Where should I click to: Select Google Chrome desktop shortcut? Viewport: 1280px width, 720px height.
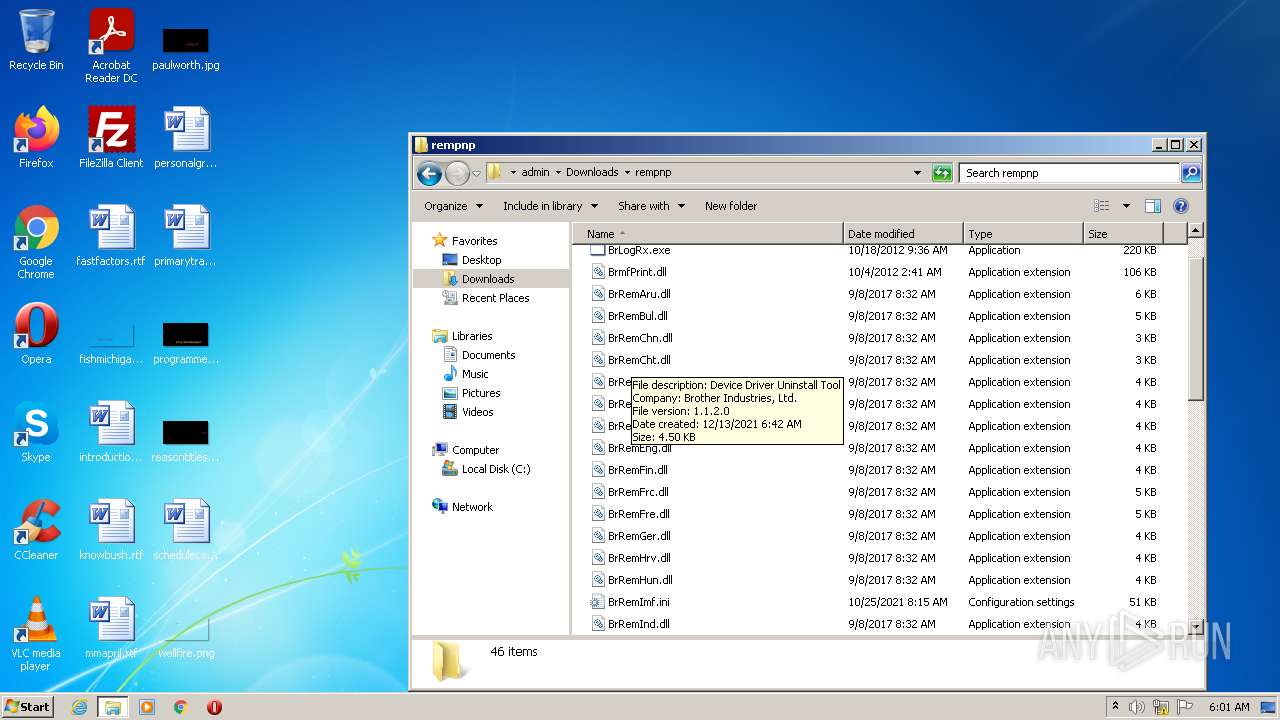point(36,242)
